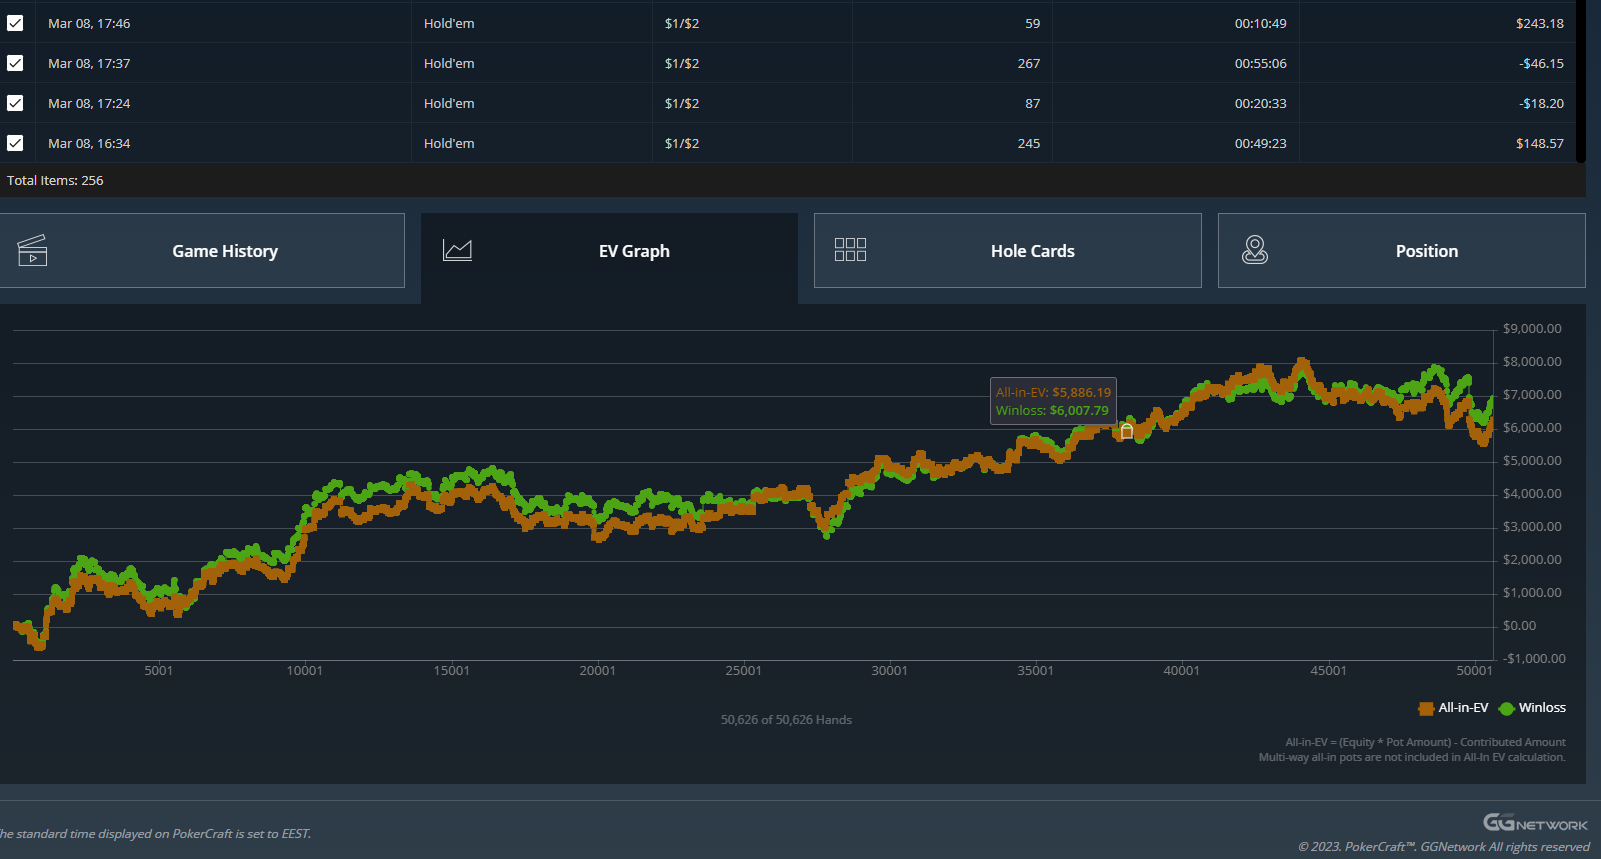
Task: Click the GGNetwork logo
Action: tap(1535, 823)
